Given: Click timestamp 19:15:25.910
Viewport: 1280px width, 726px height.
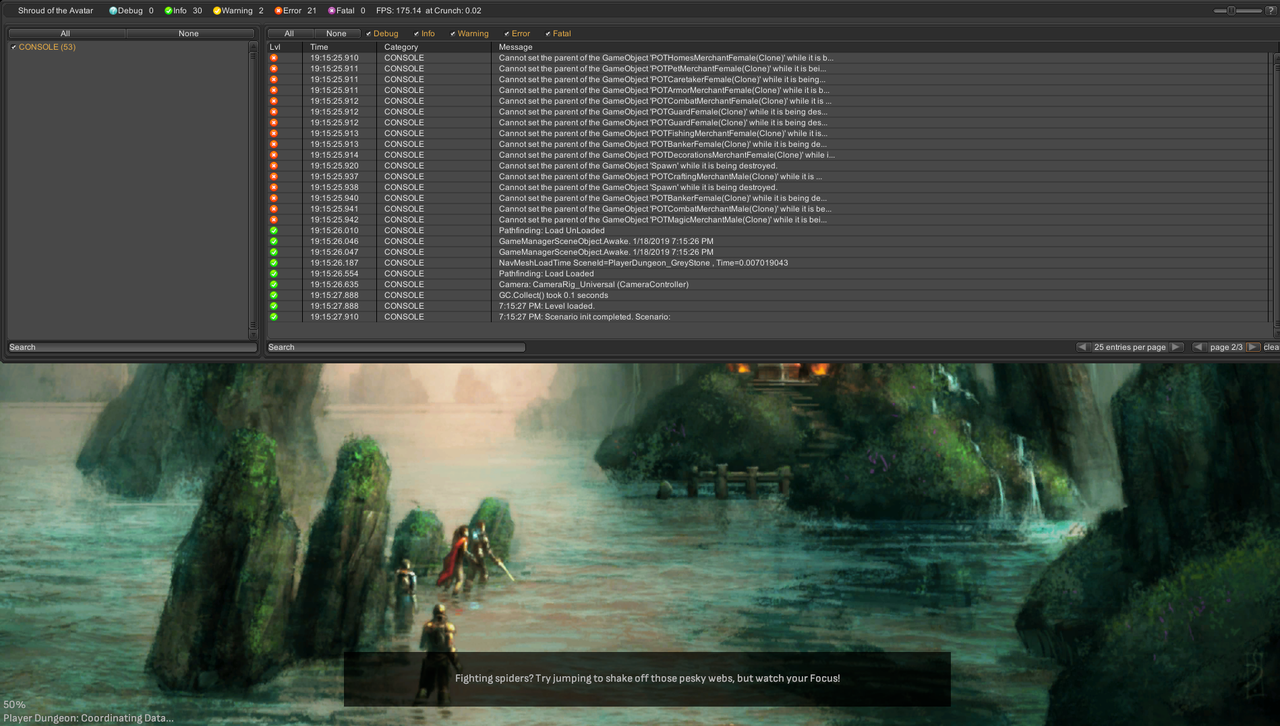Looking at the screenshot, I should click(334, 58).
